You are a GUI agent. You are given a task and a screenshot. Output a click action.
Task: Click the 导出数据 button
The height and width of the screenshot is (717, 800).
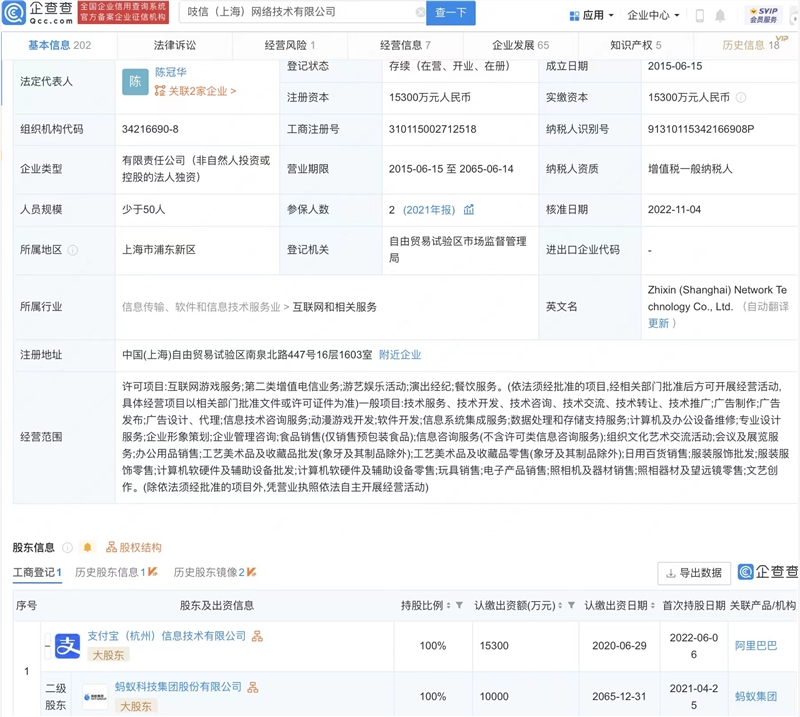click(694, 573)
